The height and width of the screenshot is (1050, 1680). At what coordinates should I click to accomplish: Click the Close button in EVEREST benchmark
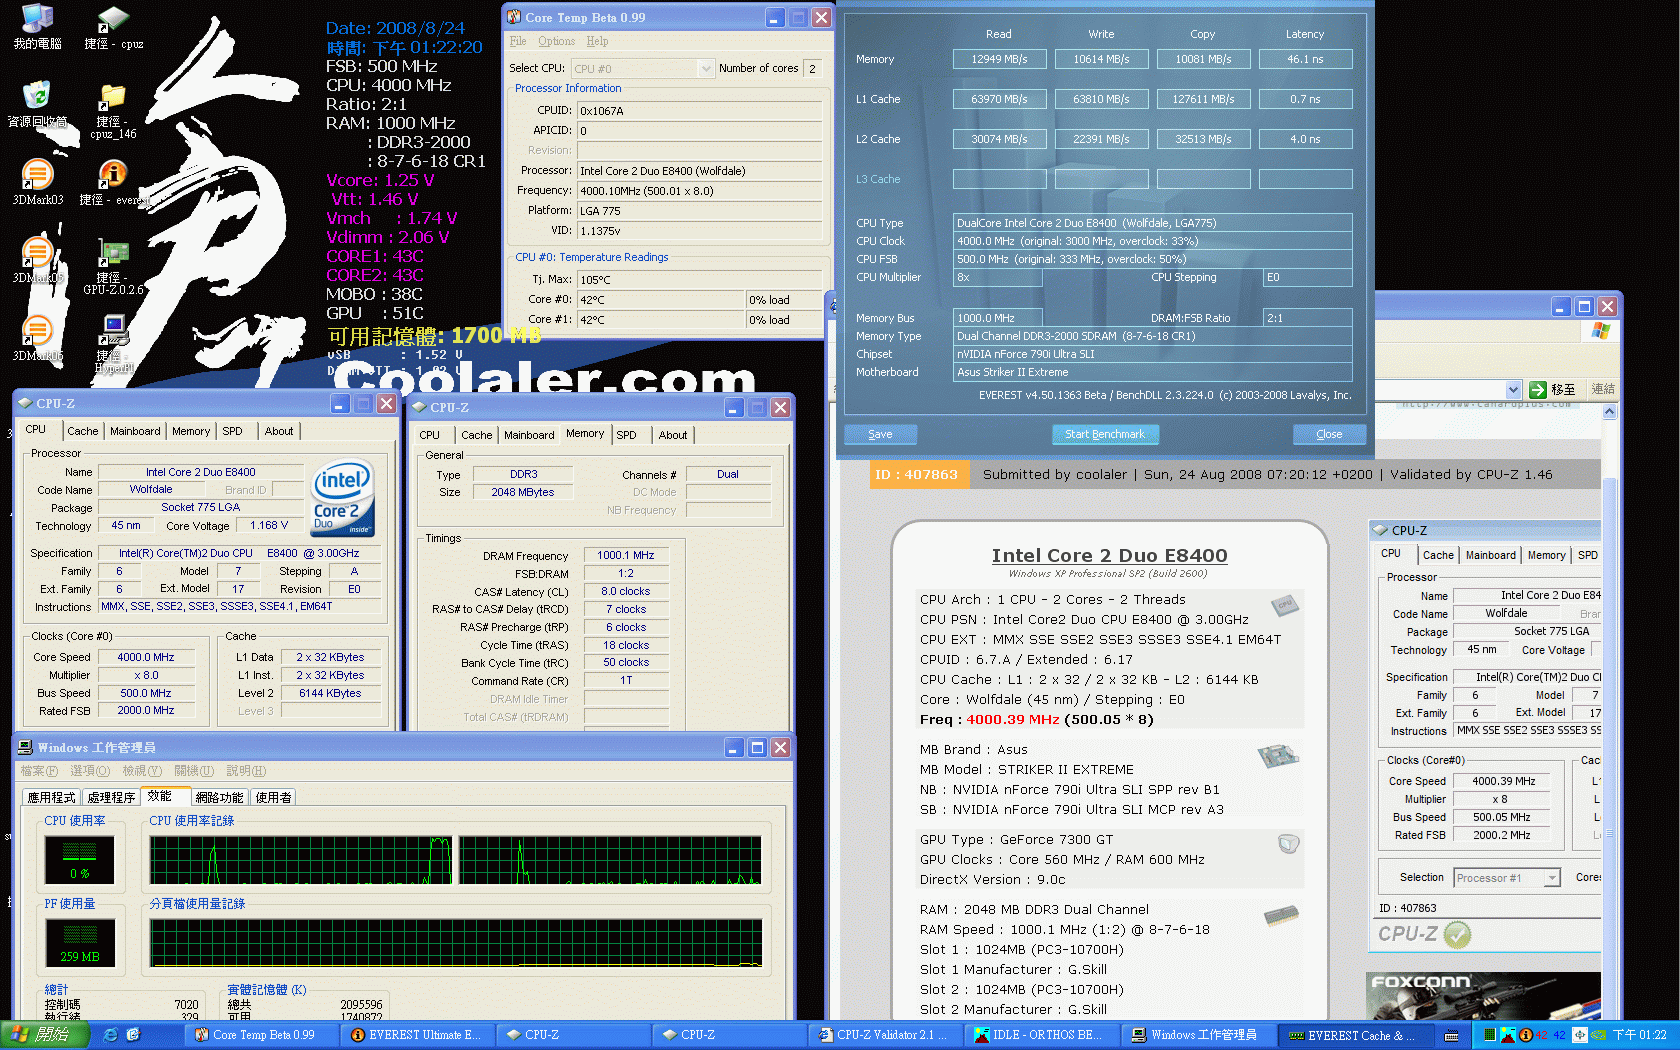1329,434
